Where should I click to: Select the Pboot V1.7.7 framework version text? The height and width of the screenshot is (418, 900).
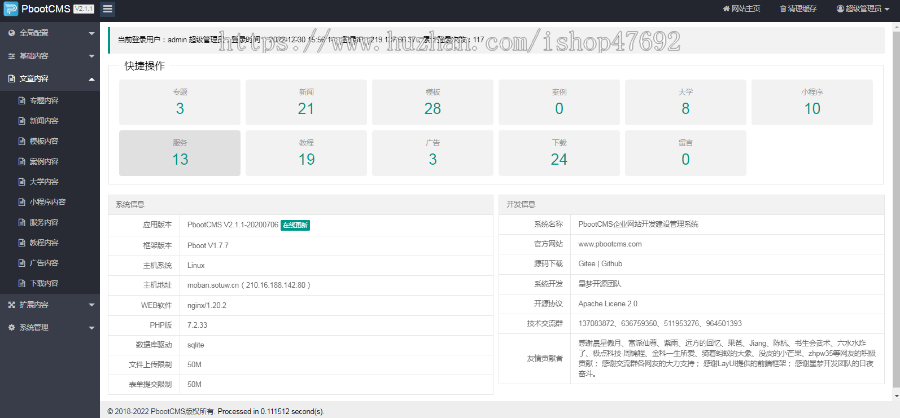[x=208, y=245]
